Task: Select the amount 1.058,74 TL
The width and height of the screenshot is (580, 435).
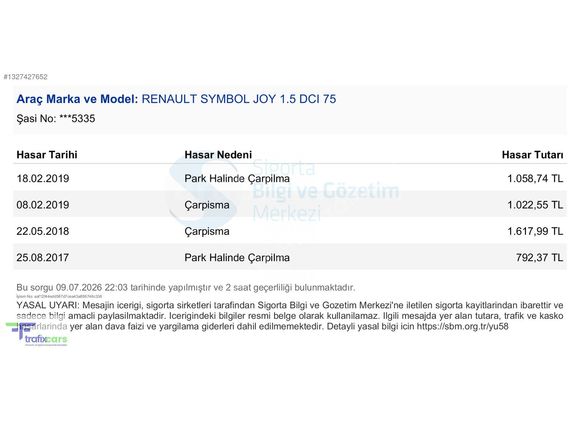Action: pyautogui.click(x=535, y=179)
